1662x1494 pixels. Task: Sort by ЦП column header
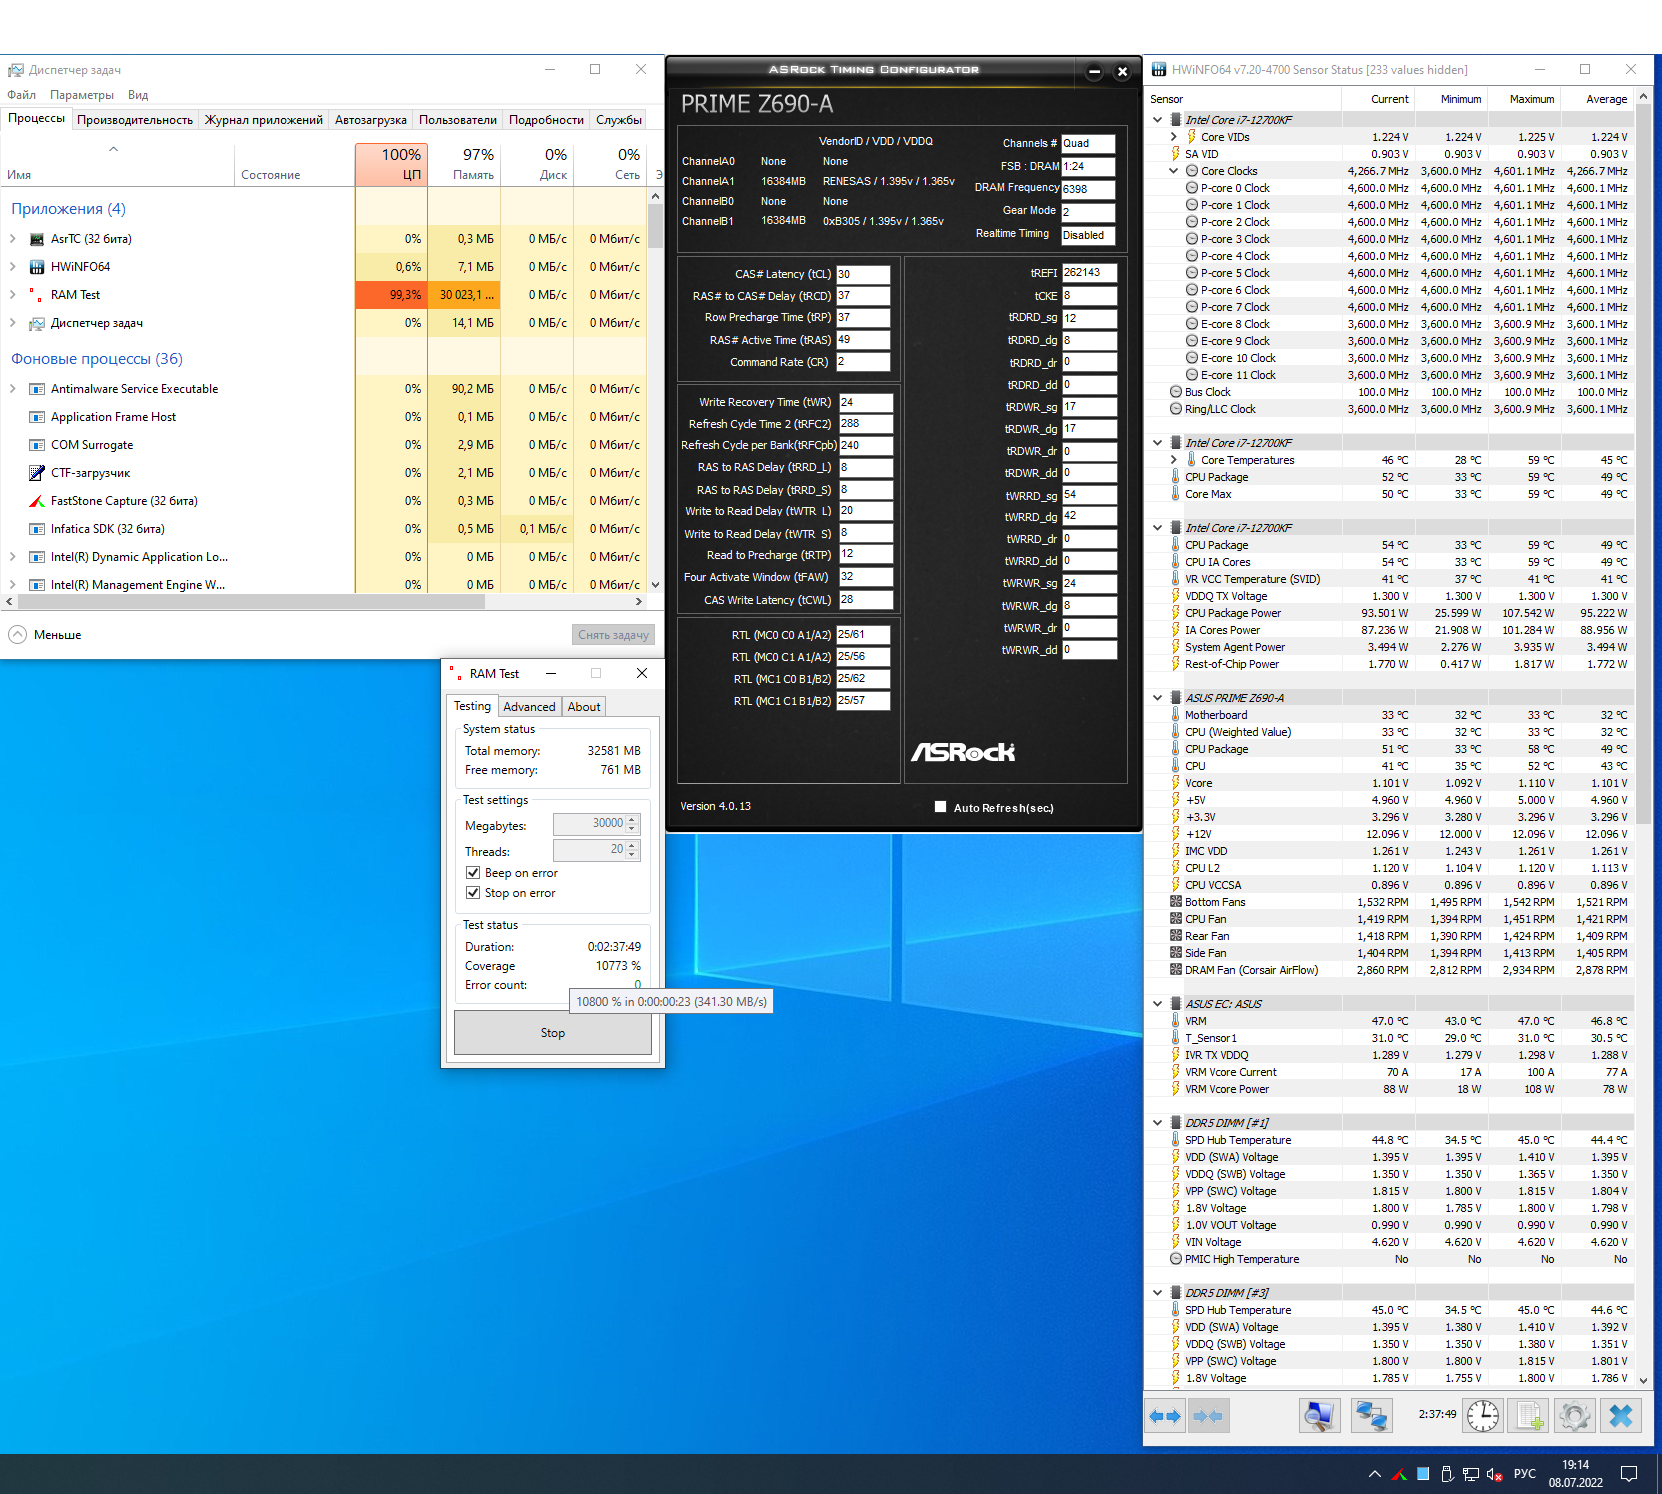click(x=391, y=164)
